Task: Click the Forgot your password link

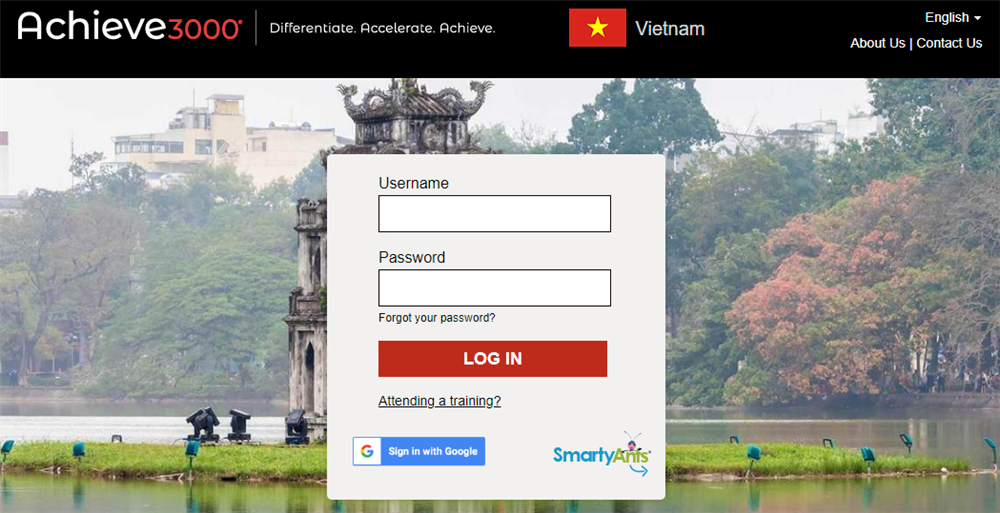Action: (437, 317)
